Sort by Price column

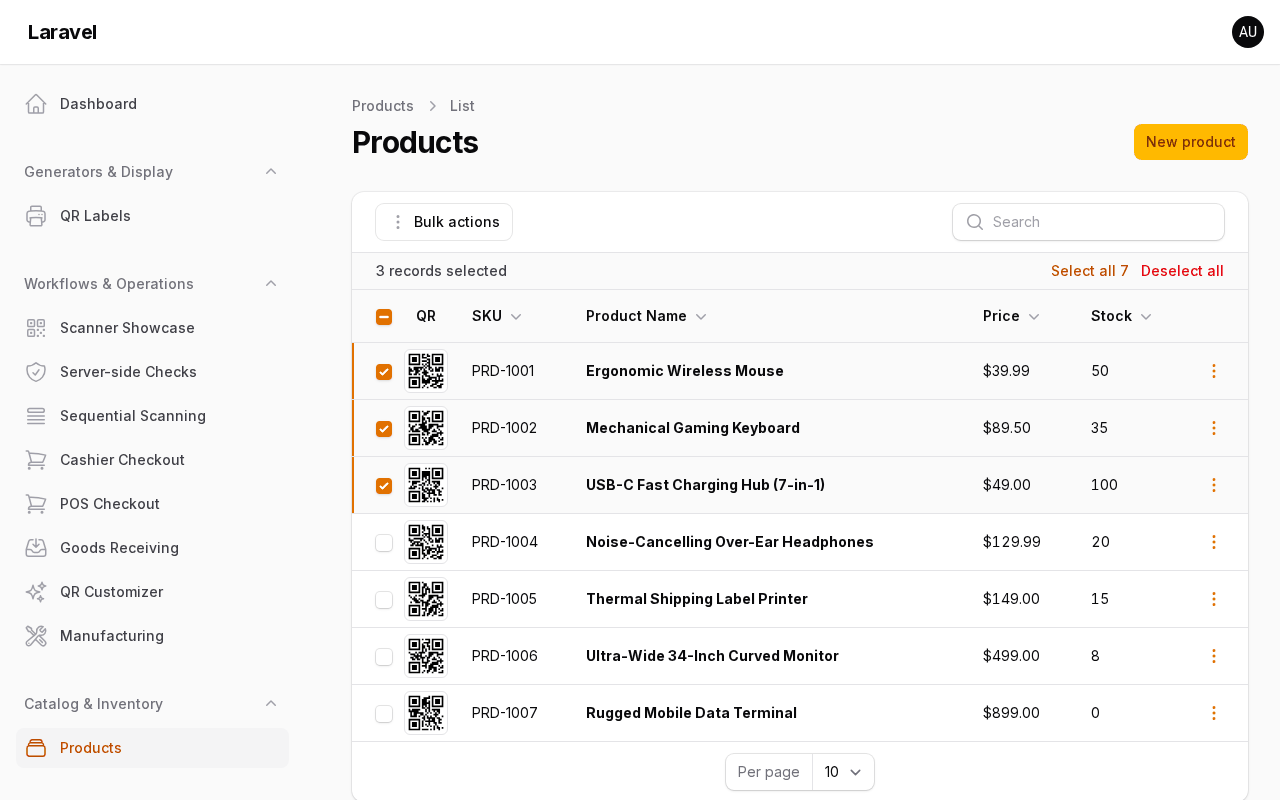pyautogui.click(x=1011, y=316)
